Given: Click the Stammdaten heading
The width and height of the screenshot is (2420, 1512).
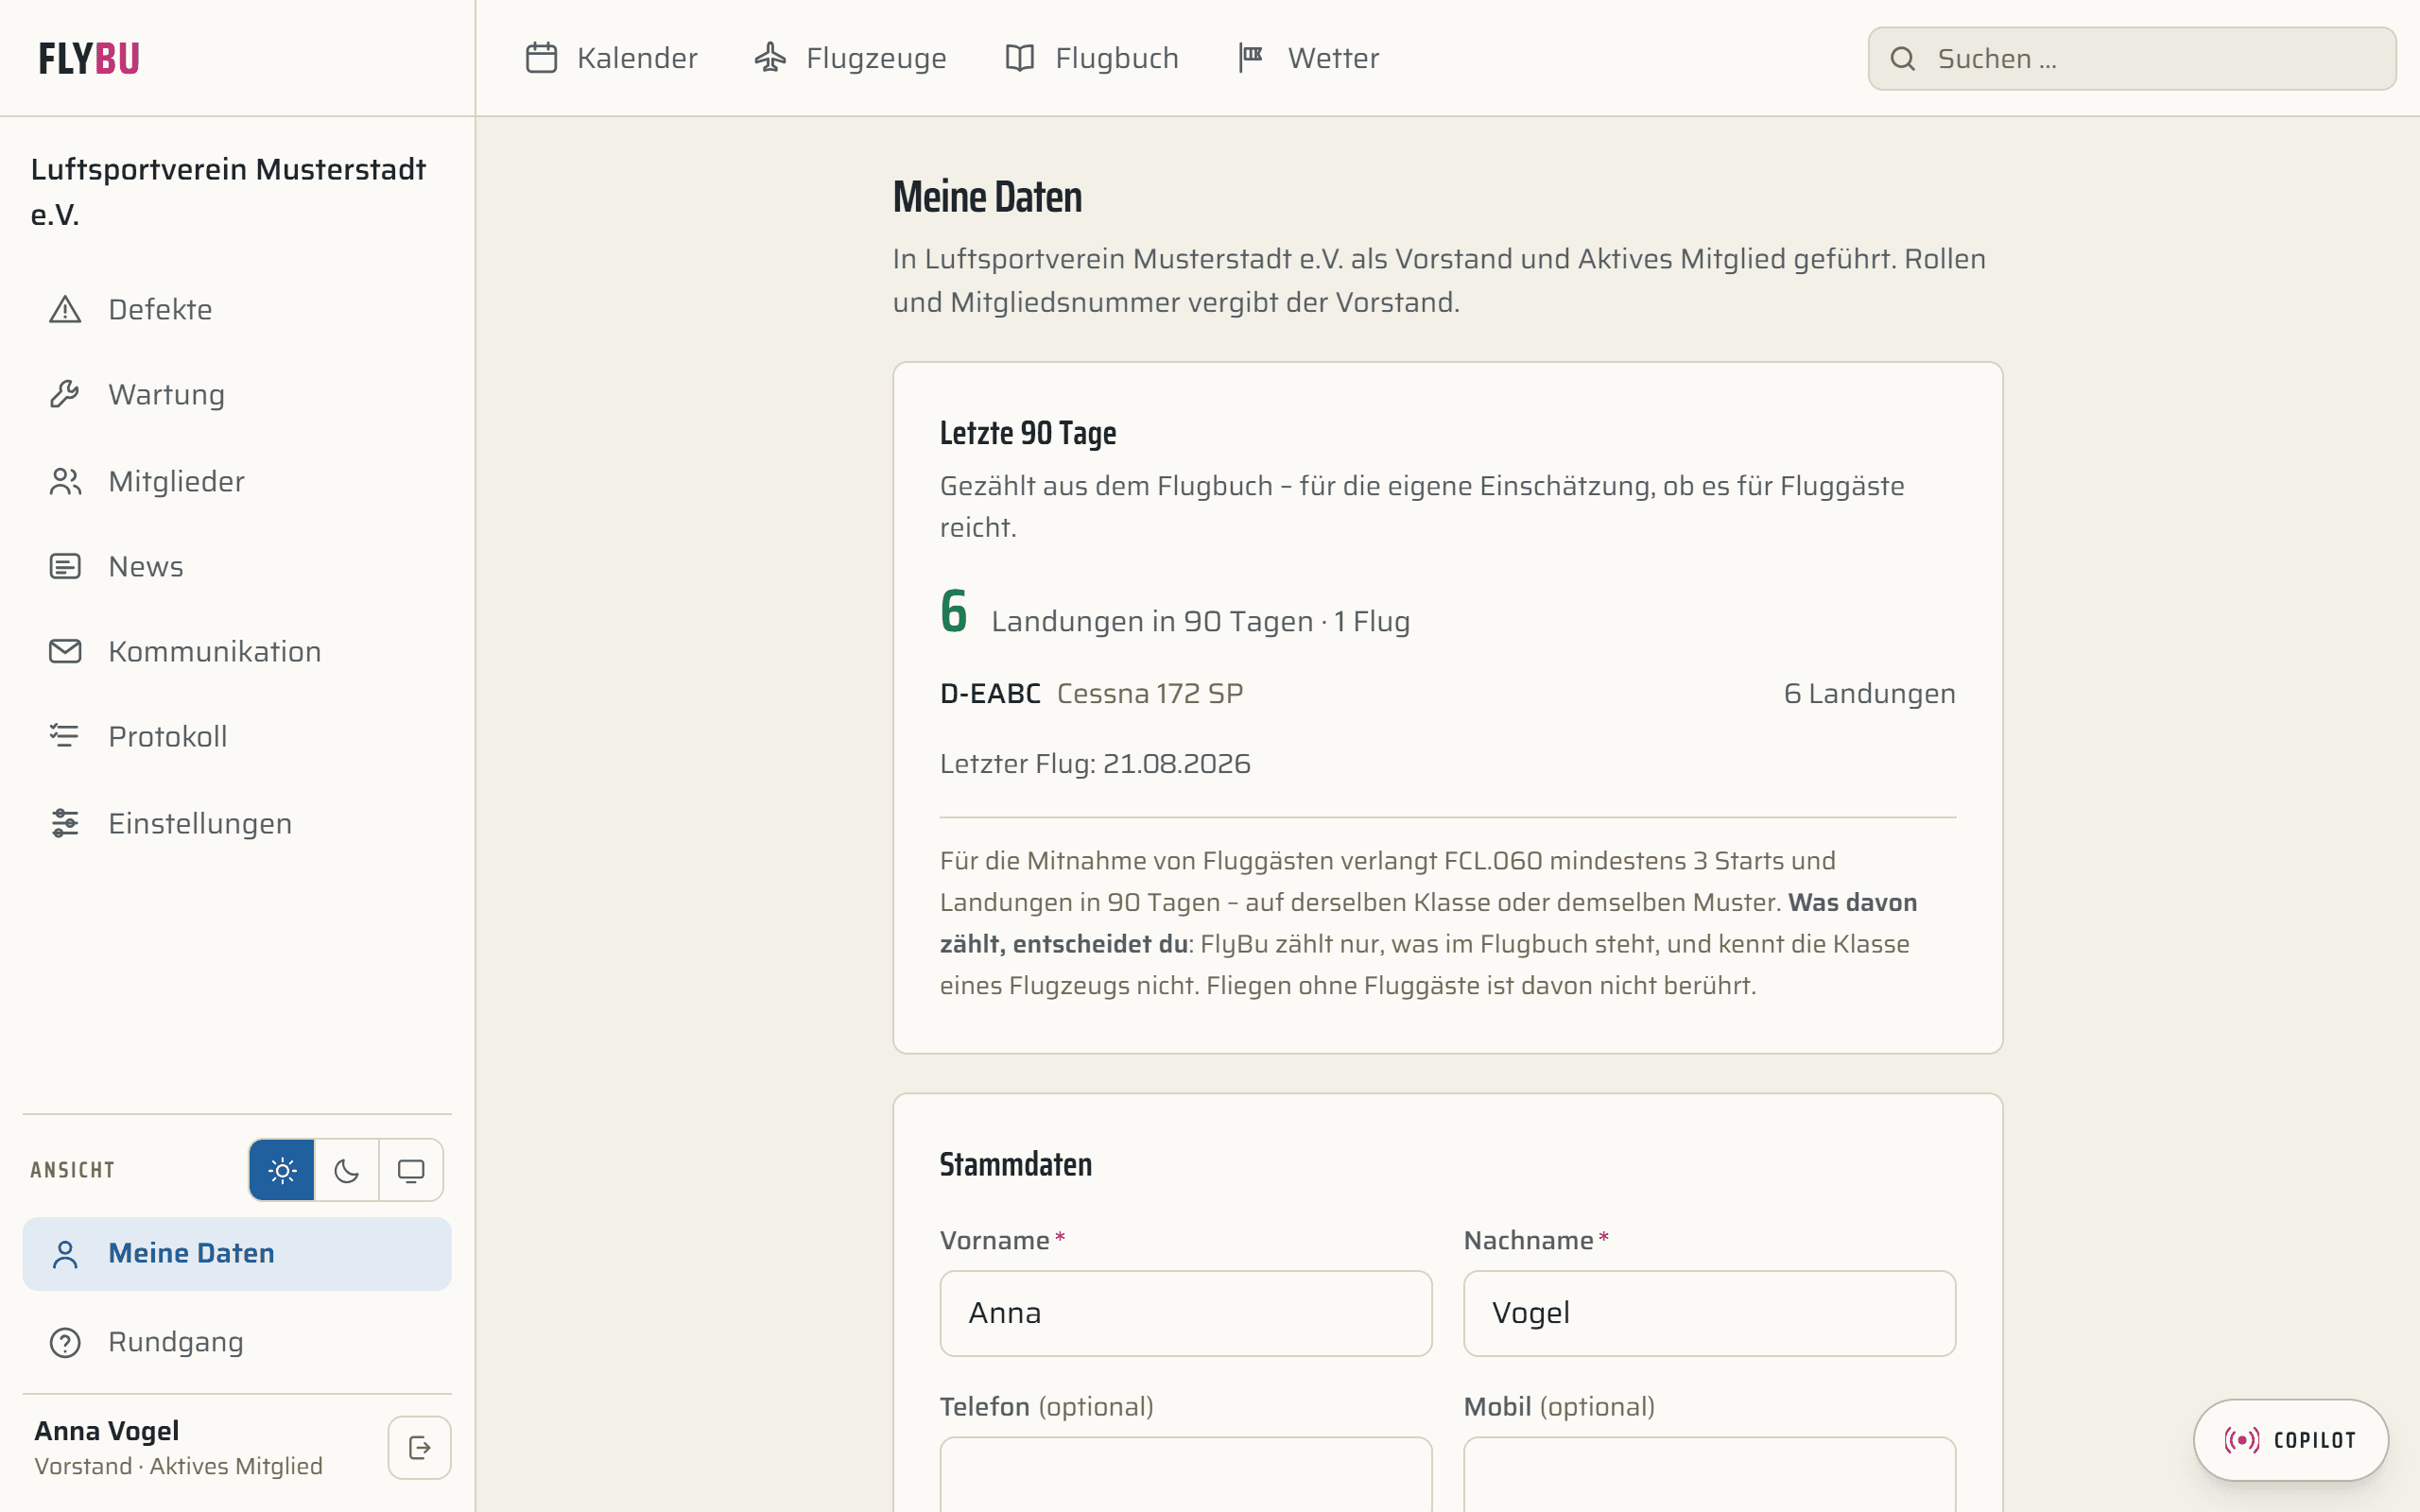Looking at the screenshot, I should click(1016, 1164).
